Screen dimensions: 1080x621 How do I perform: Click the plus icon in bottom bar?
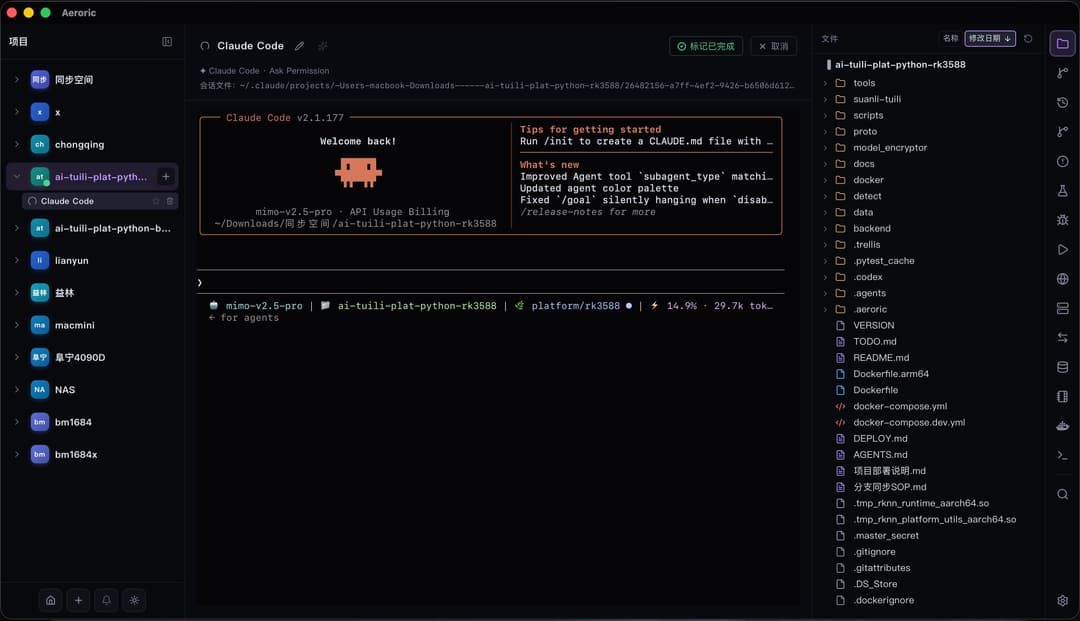pos(79,600)
